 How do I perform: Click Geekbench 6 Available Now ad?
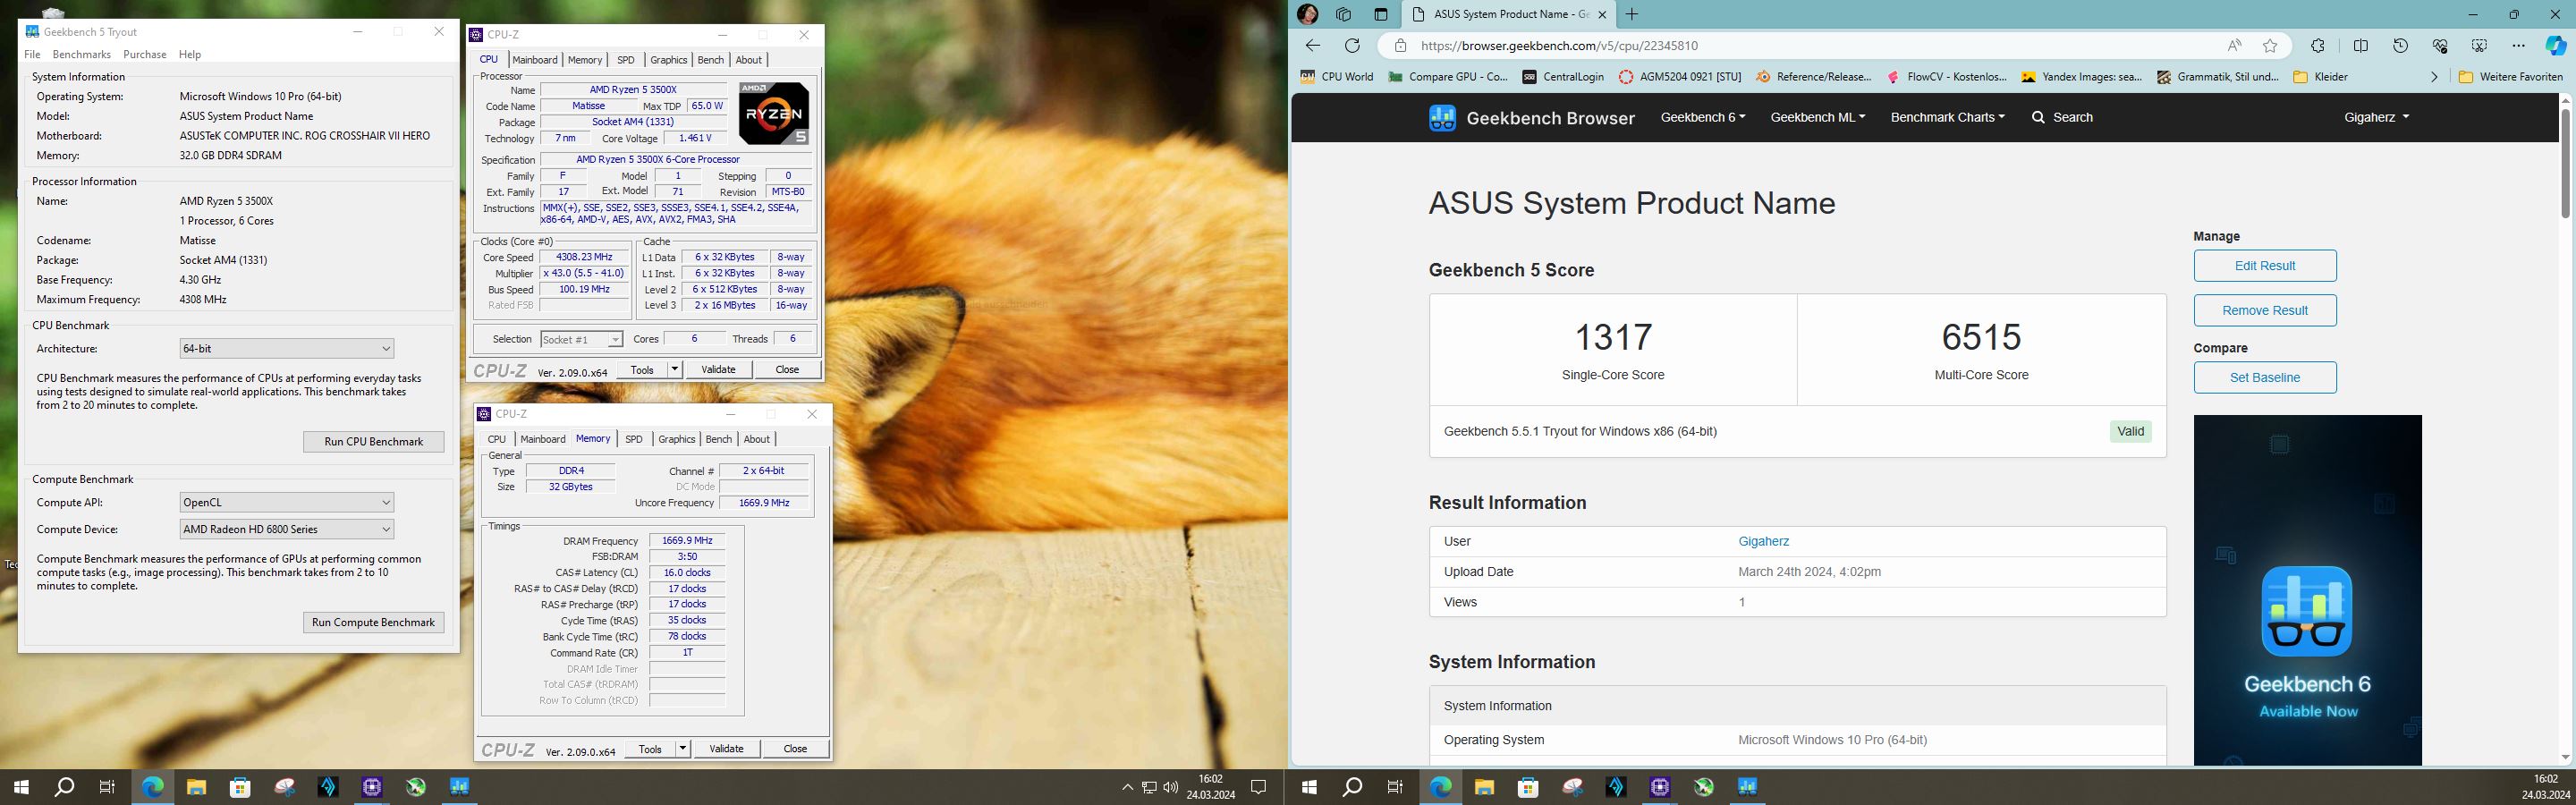(x=2308, y=590)
